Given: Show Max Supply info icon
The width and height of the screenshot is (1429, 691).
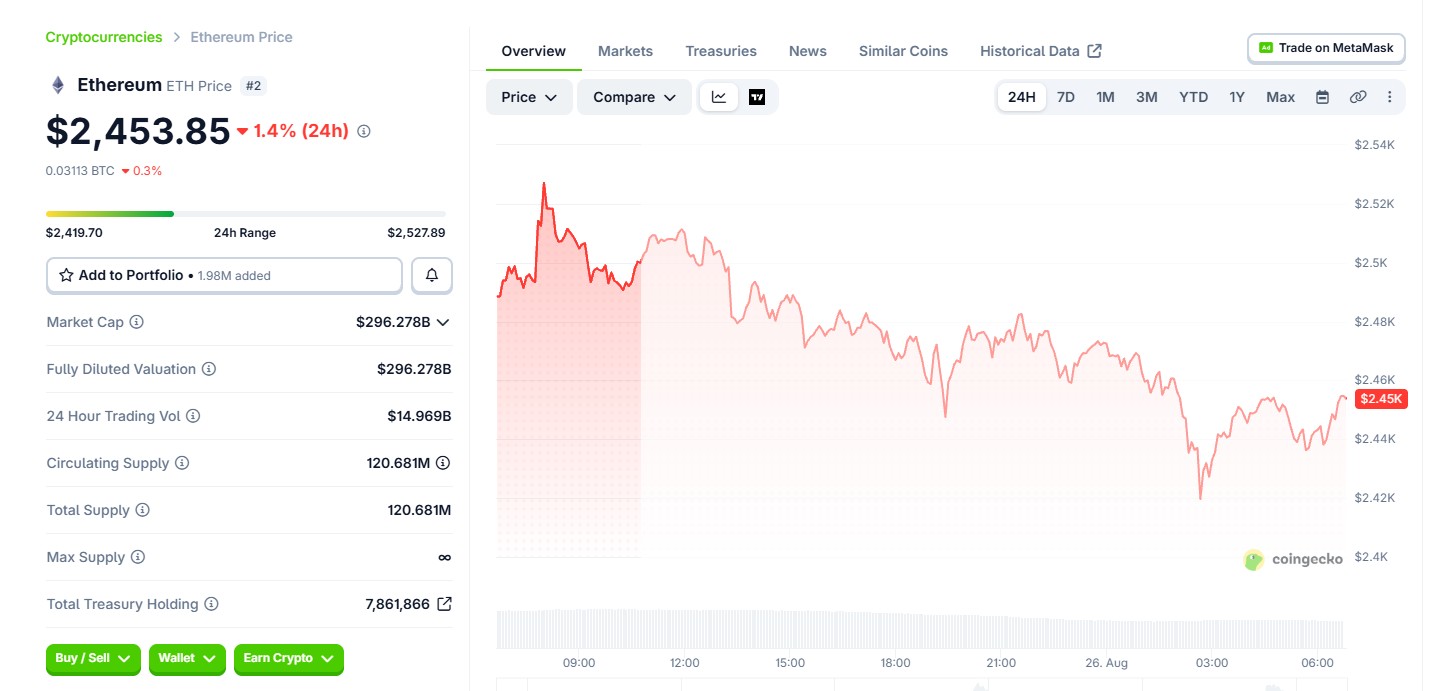Looking at the screenshot, I should point(138,557).
